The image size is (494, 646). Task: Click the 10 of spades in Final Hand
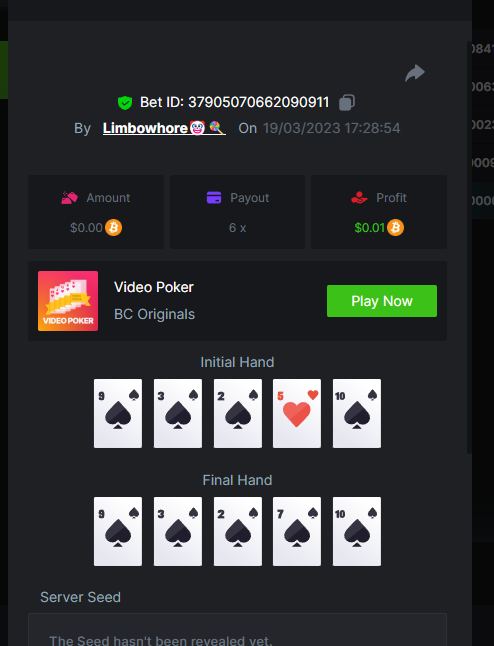(x=357, y=531)
